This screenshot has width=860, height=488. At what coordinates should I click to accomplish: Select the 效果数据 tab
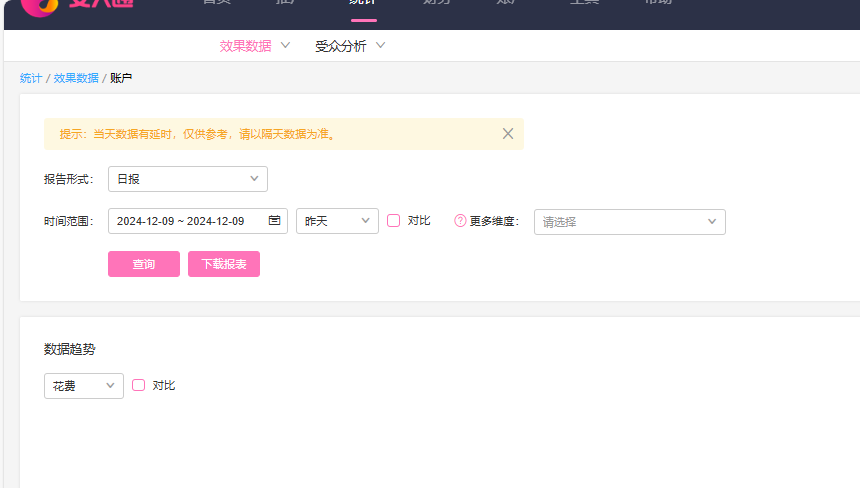pos(245,46)
